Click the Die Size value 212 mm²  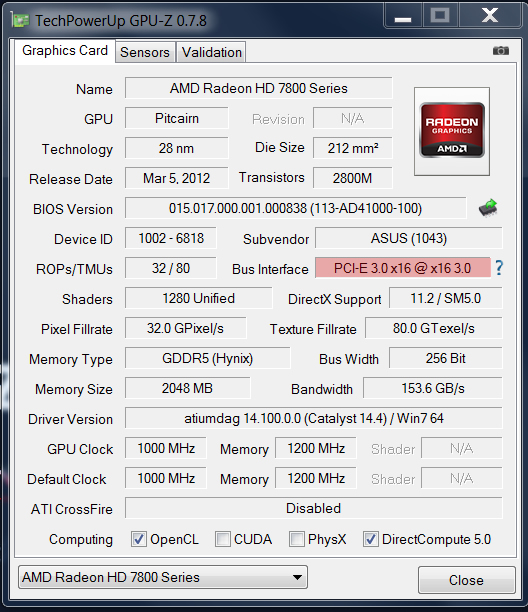[353, 148]
